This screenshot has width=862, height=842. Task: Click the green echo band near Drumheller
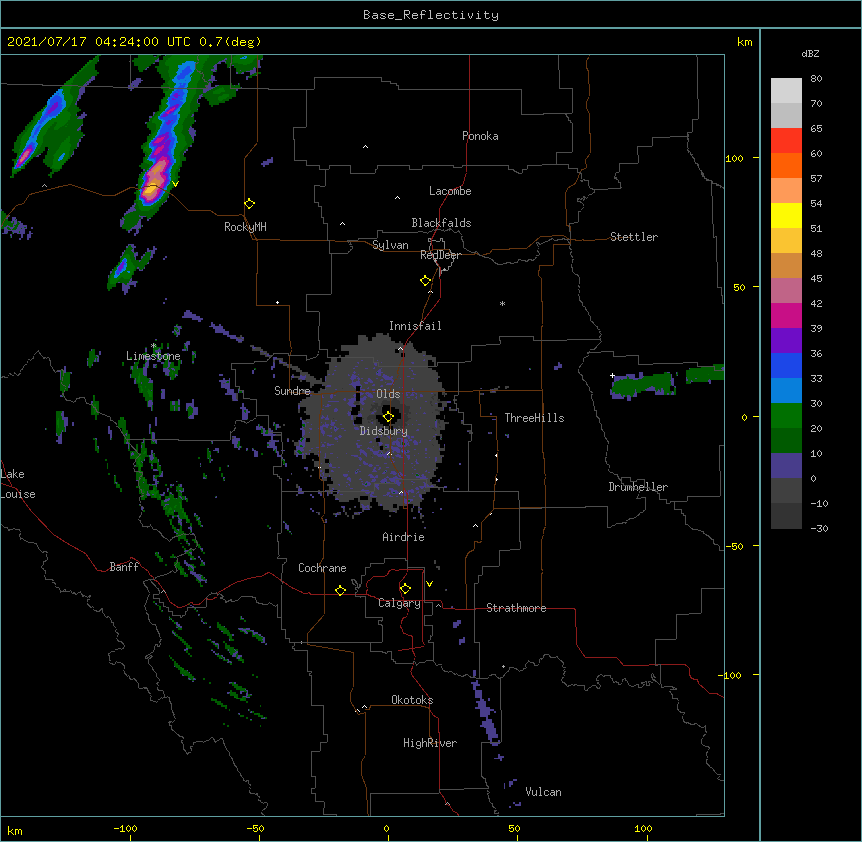(x=643, y=384)
